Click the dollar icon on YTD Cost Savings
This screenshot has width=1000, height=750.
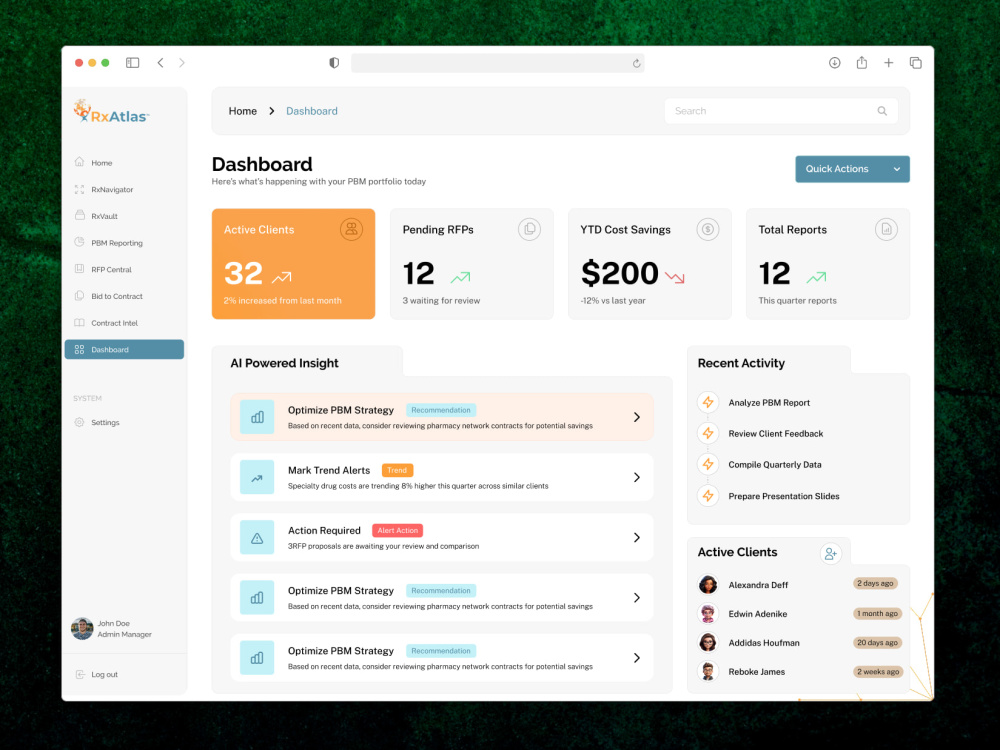pyautogui.click(x=707, y=230)
